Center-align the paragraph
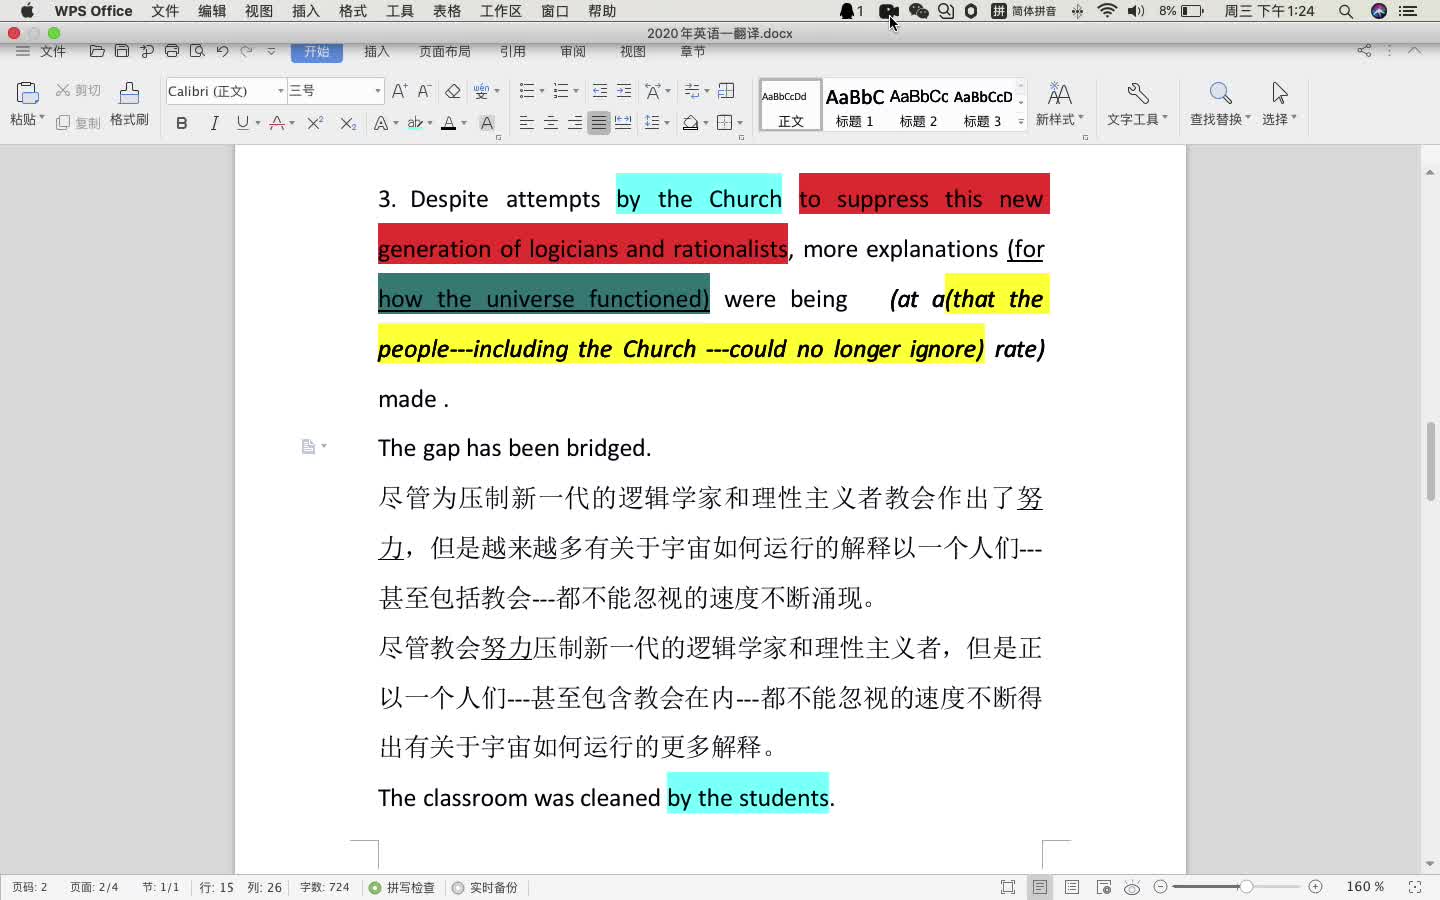This screenshot has width=1440, height=900. 551,123
